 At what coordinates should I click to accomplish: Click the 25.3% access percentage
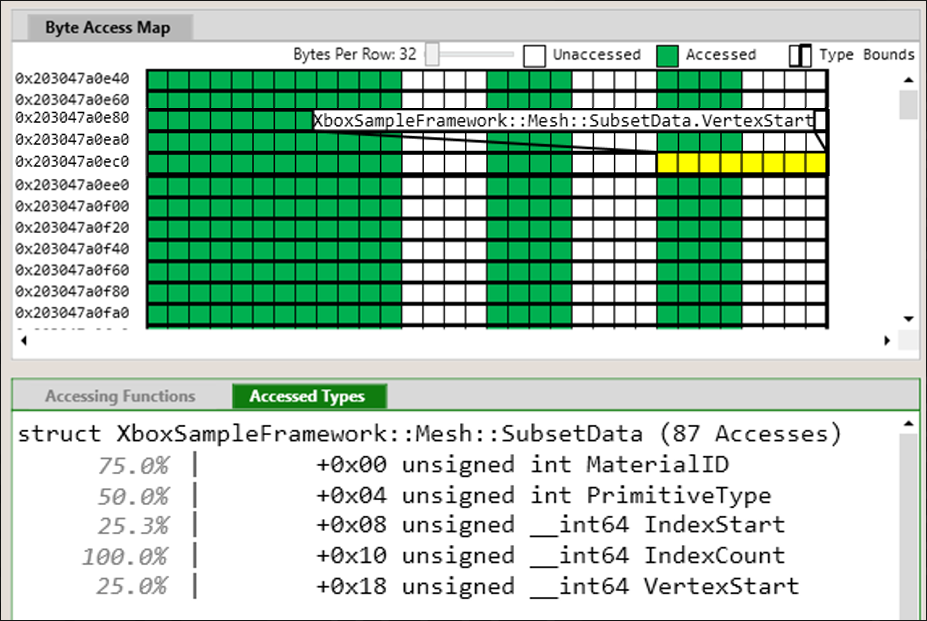[134, 526]
